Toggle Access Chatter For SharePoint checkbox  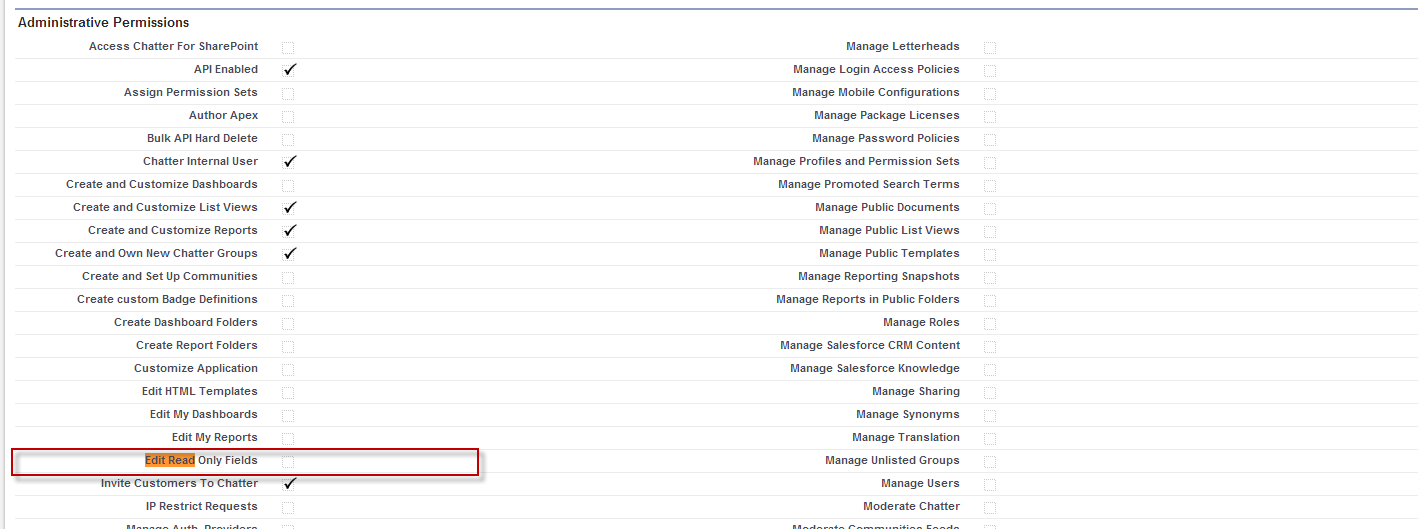[288, 47]
